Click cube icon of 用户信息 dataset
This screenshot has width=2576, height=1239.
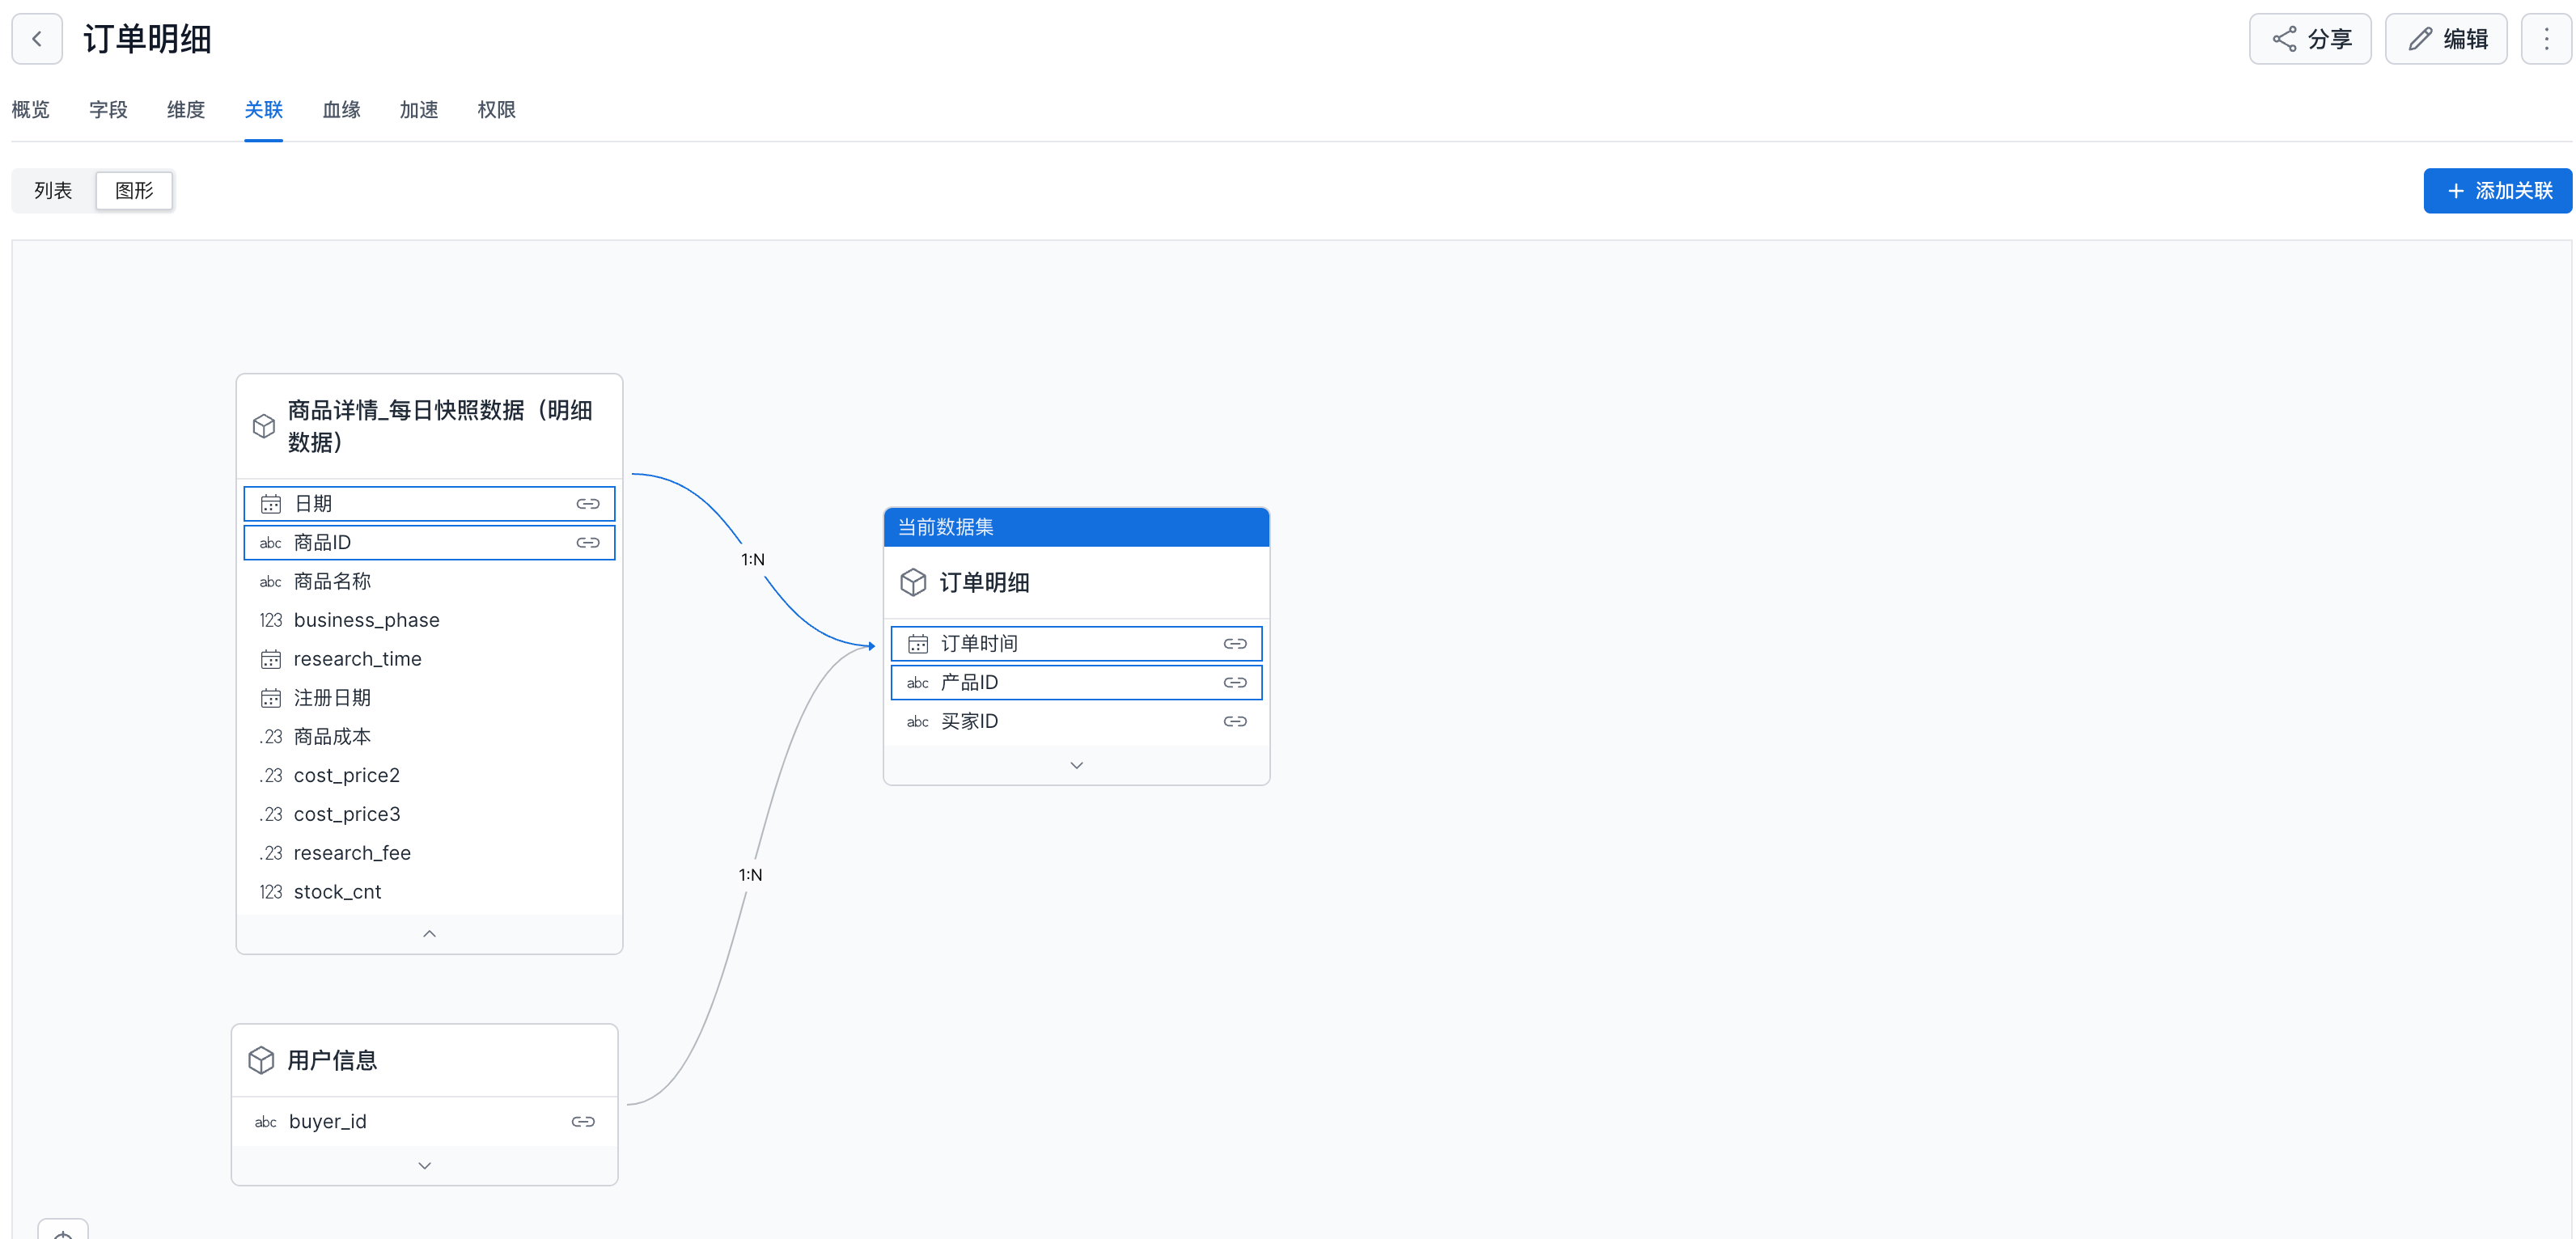tap(261, 1060)
